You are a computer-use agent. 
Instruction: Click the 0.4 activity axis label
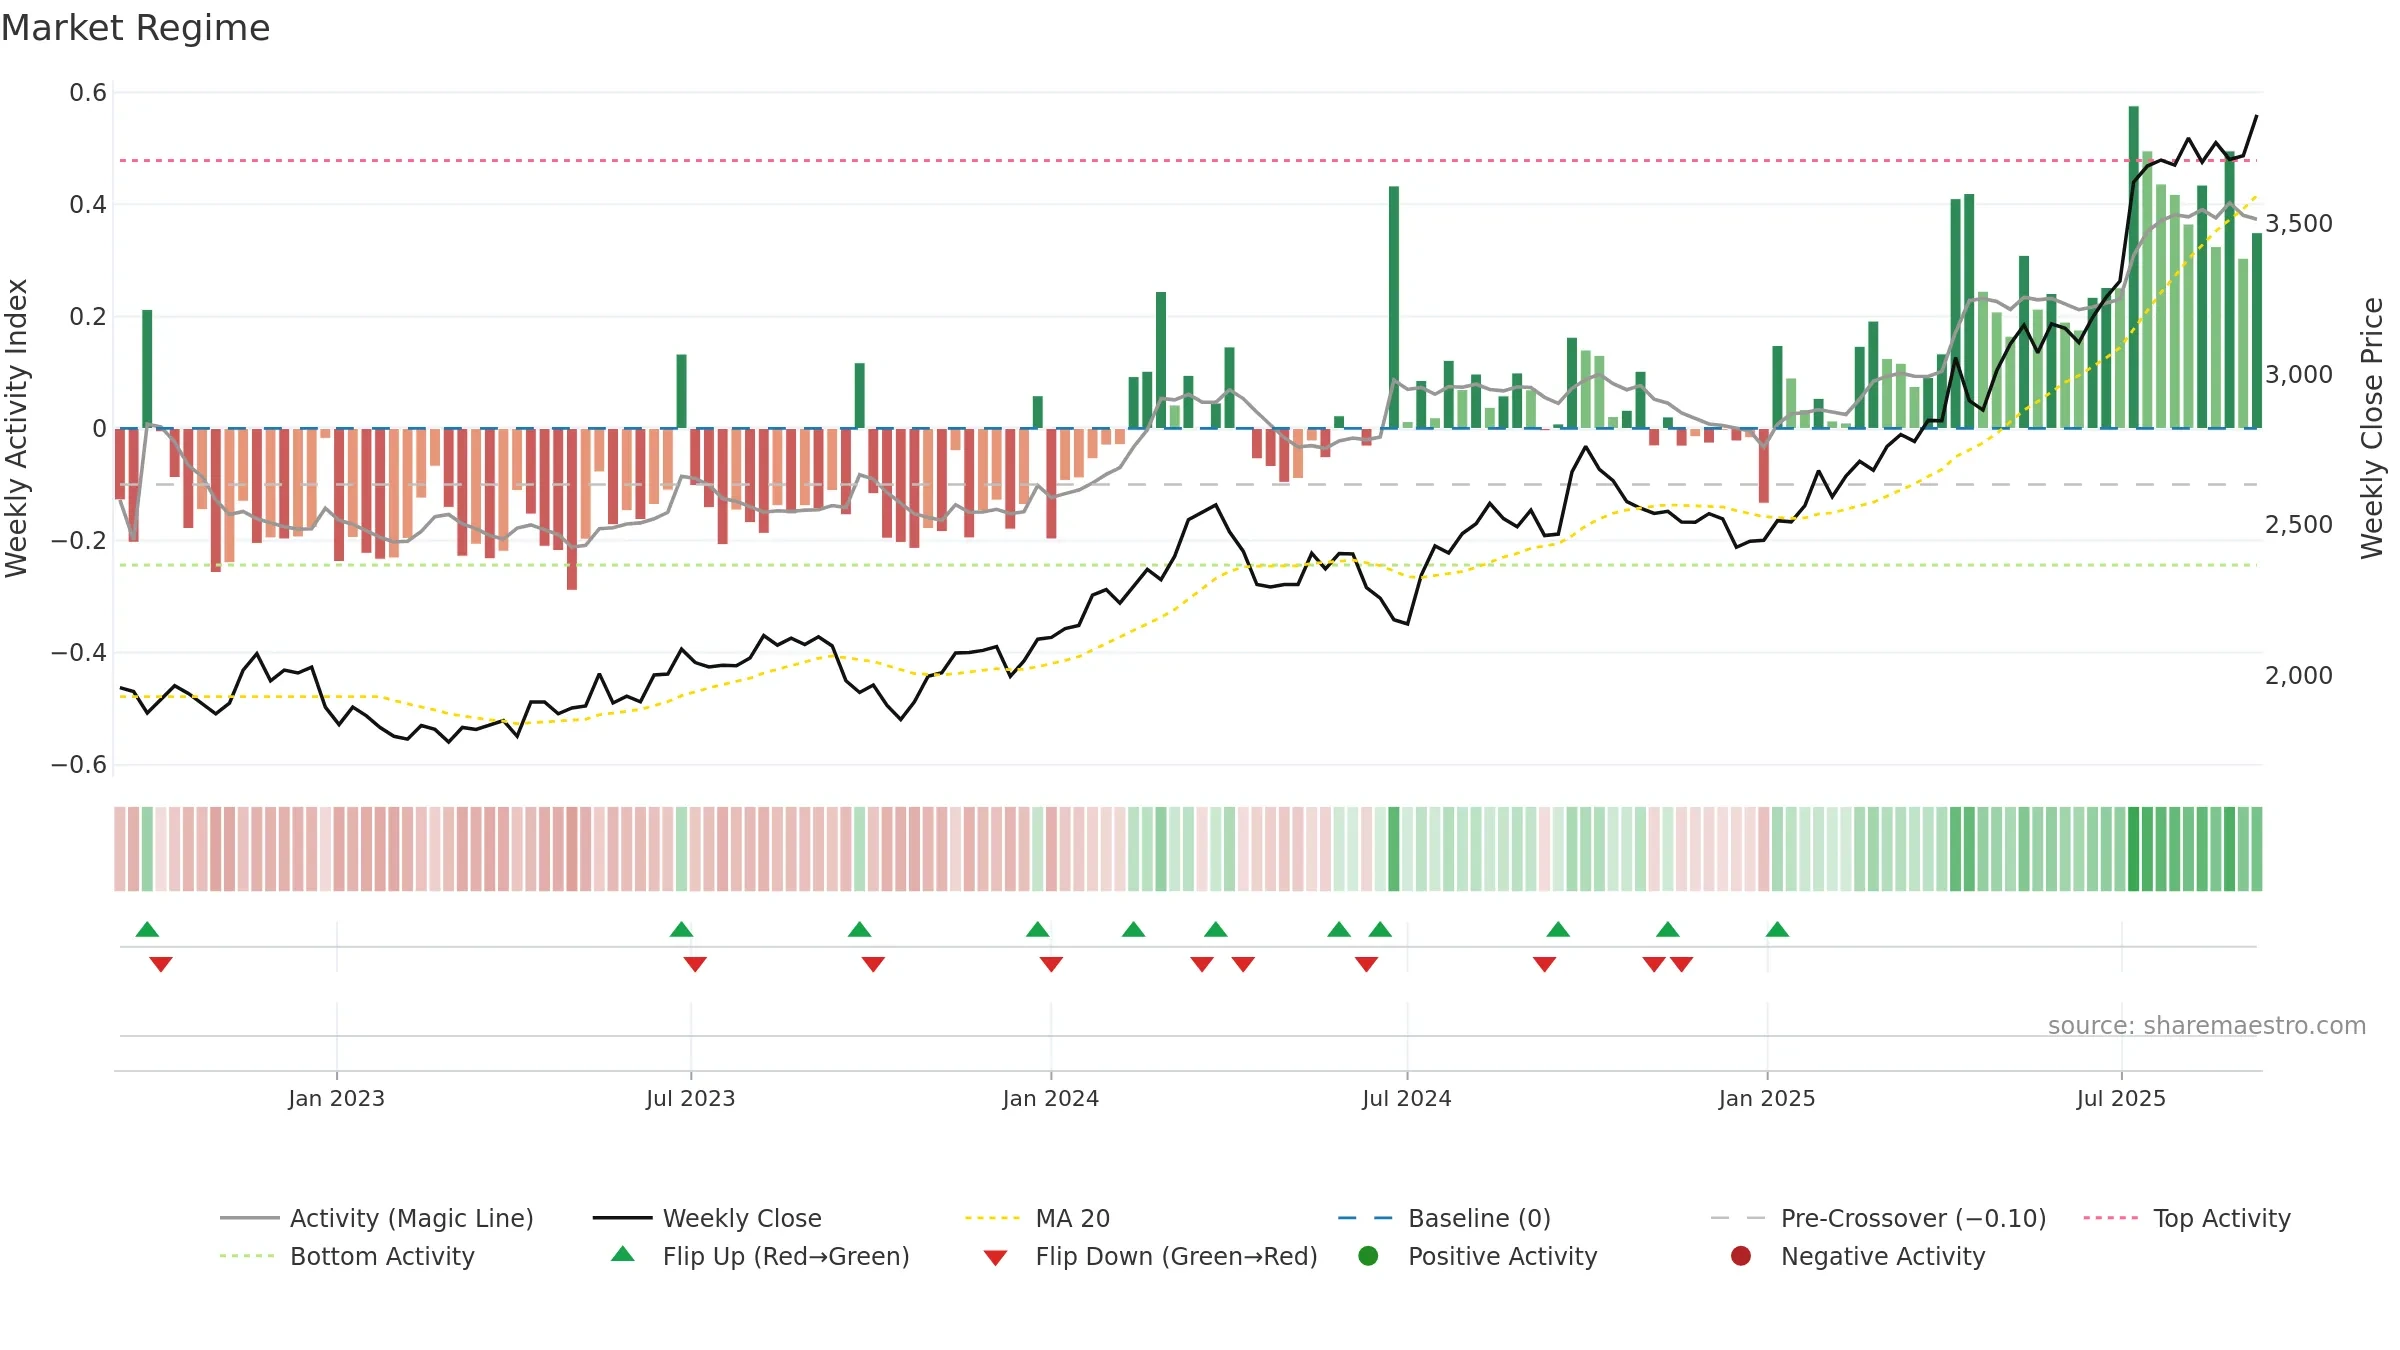coord(88,205)
